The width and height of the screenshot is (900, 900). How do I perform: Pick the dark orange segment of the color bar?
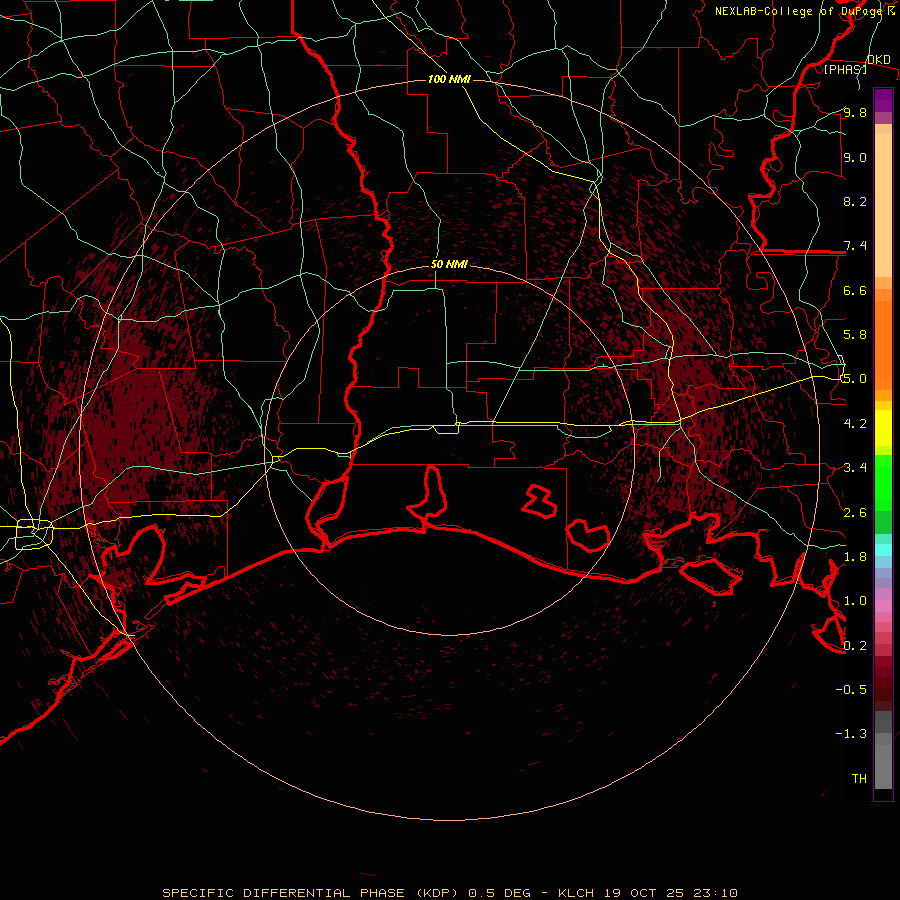point(883,346)
